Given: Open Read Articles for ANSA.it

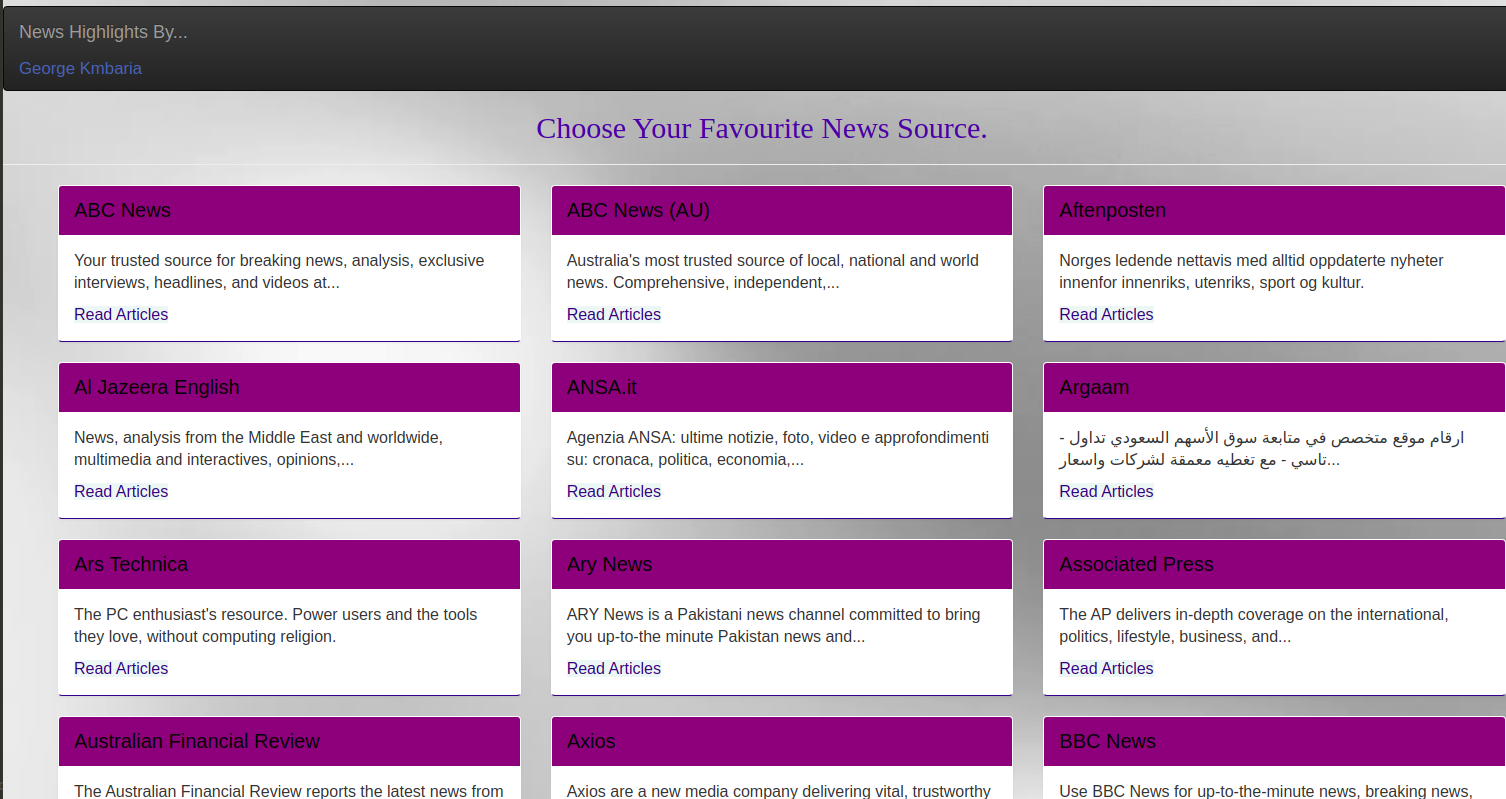Looking at the screenshot, I should pos(614,491).
